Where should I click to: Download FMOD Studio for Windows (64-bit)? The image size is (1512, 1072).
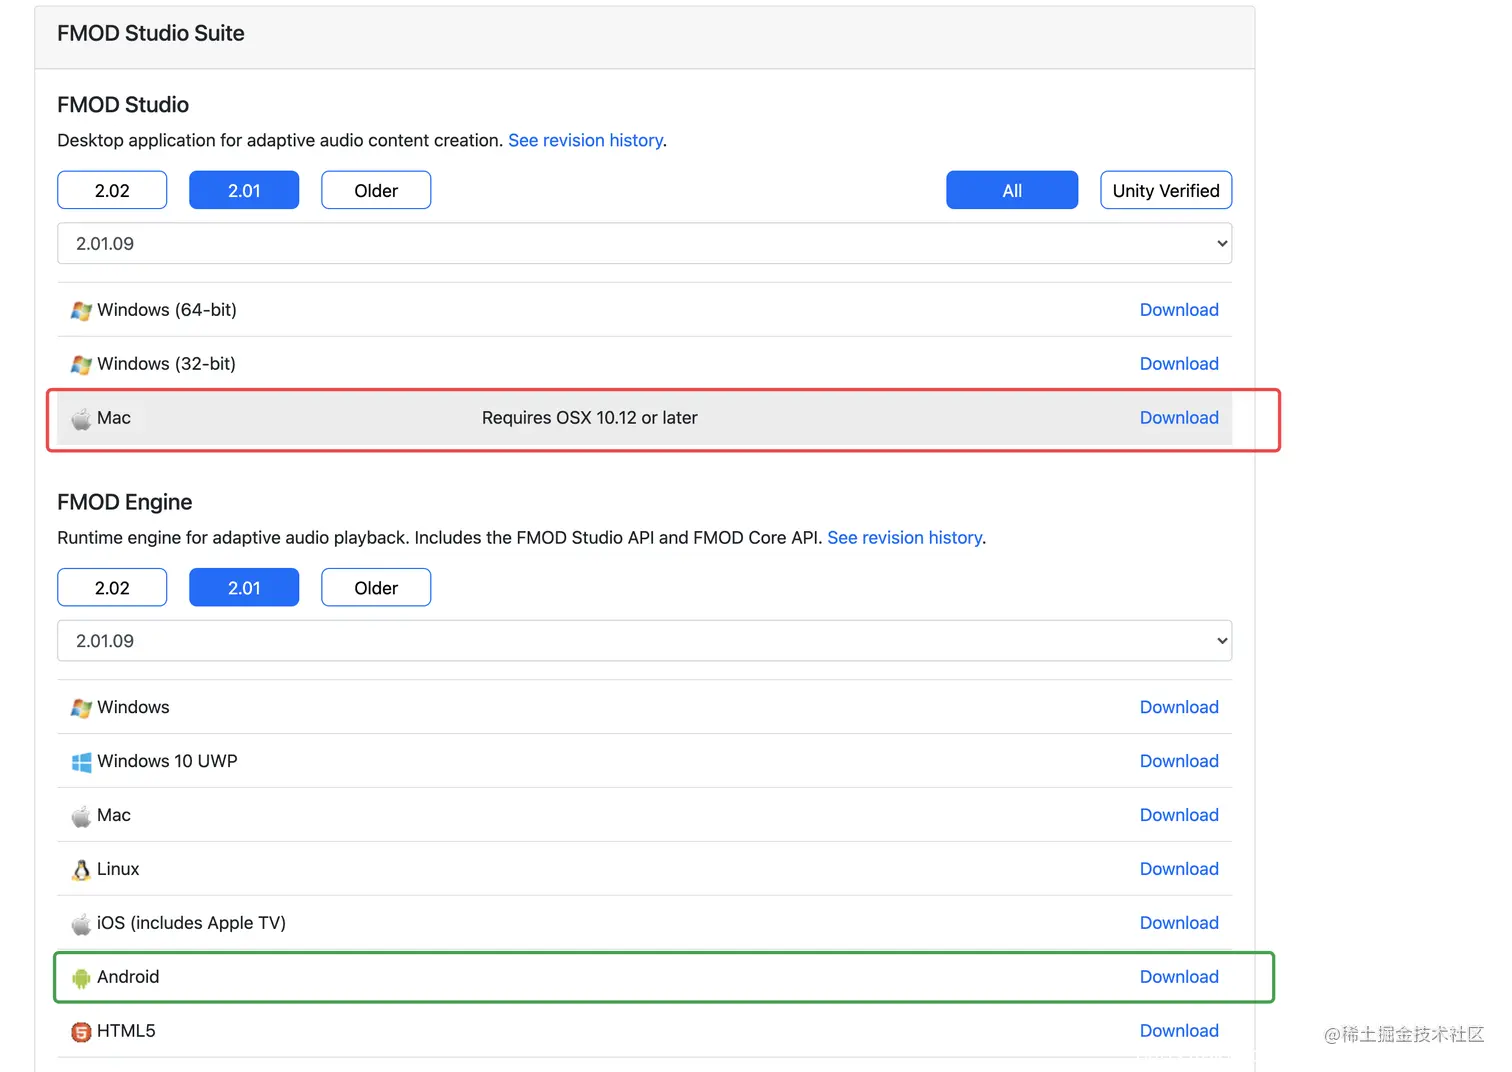[1179, 310]
